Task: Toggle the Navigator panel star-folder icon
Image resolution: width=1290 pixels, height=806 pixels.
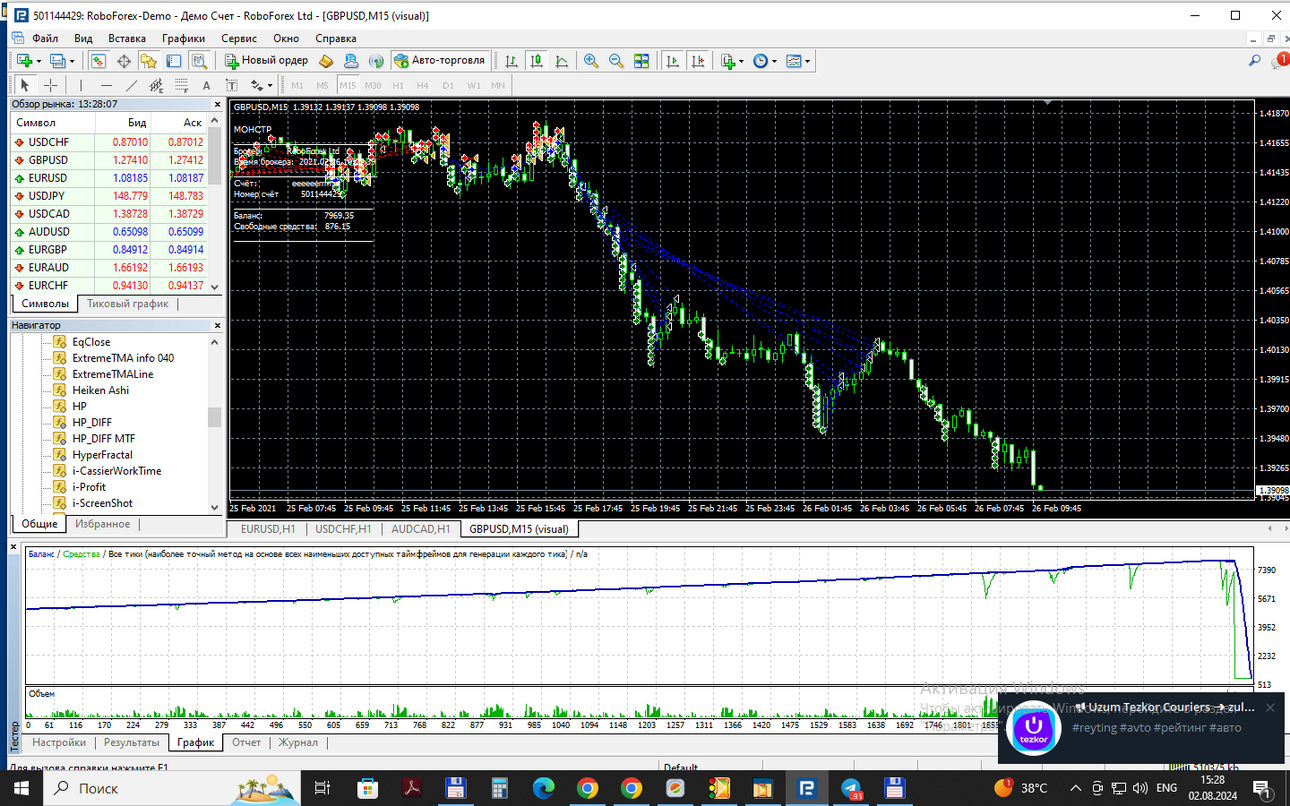Action: tap(148, 61)
